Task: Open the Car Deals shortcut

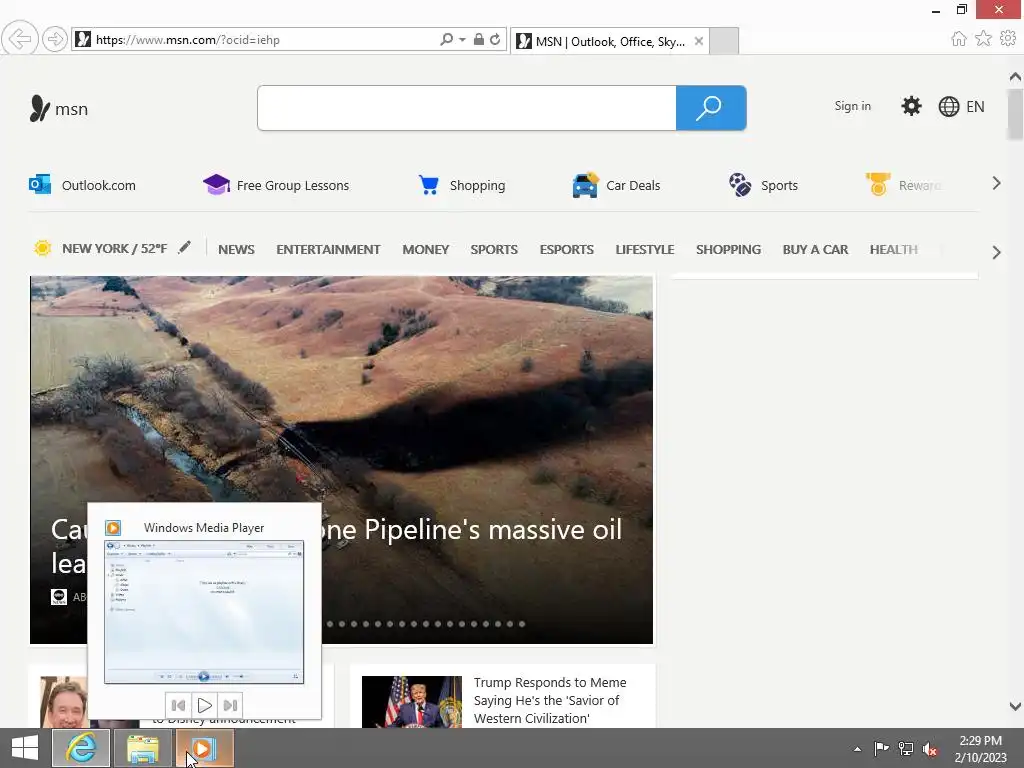Action: [x=616, y=185]
